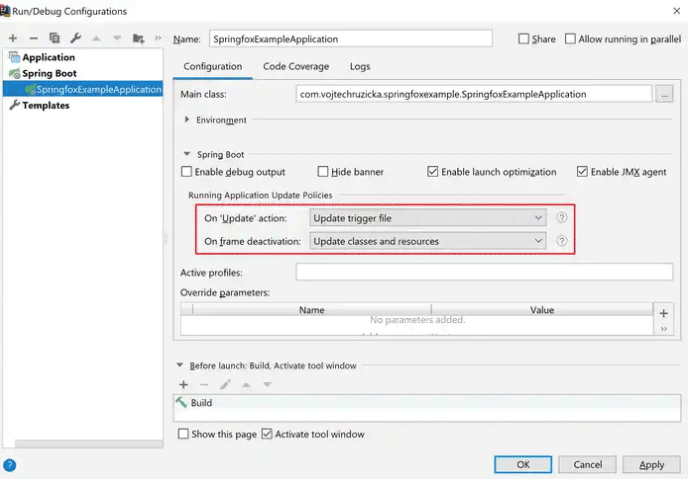Open edit templates wrench icon

pos(75,38)
